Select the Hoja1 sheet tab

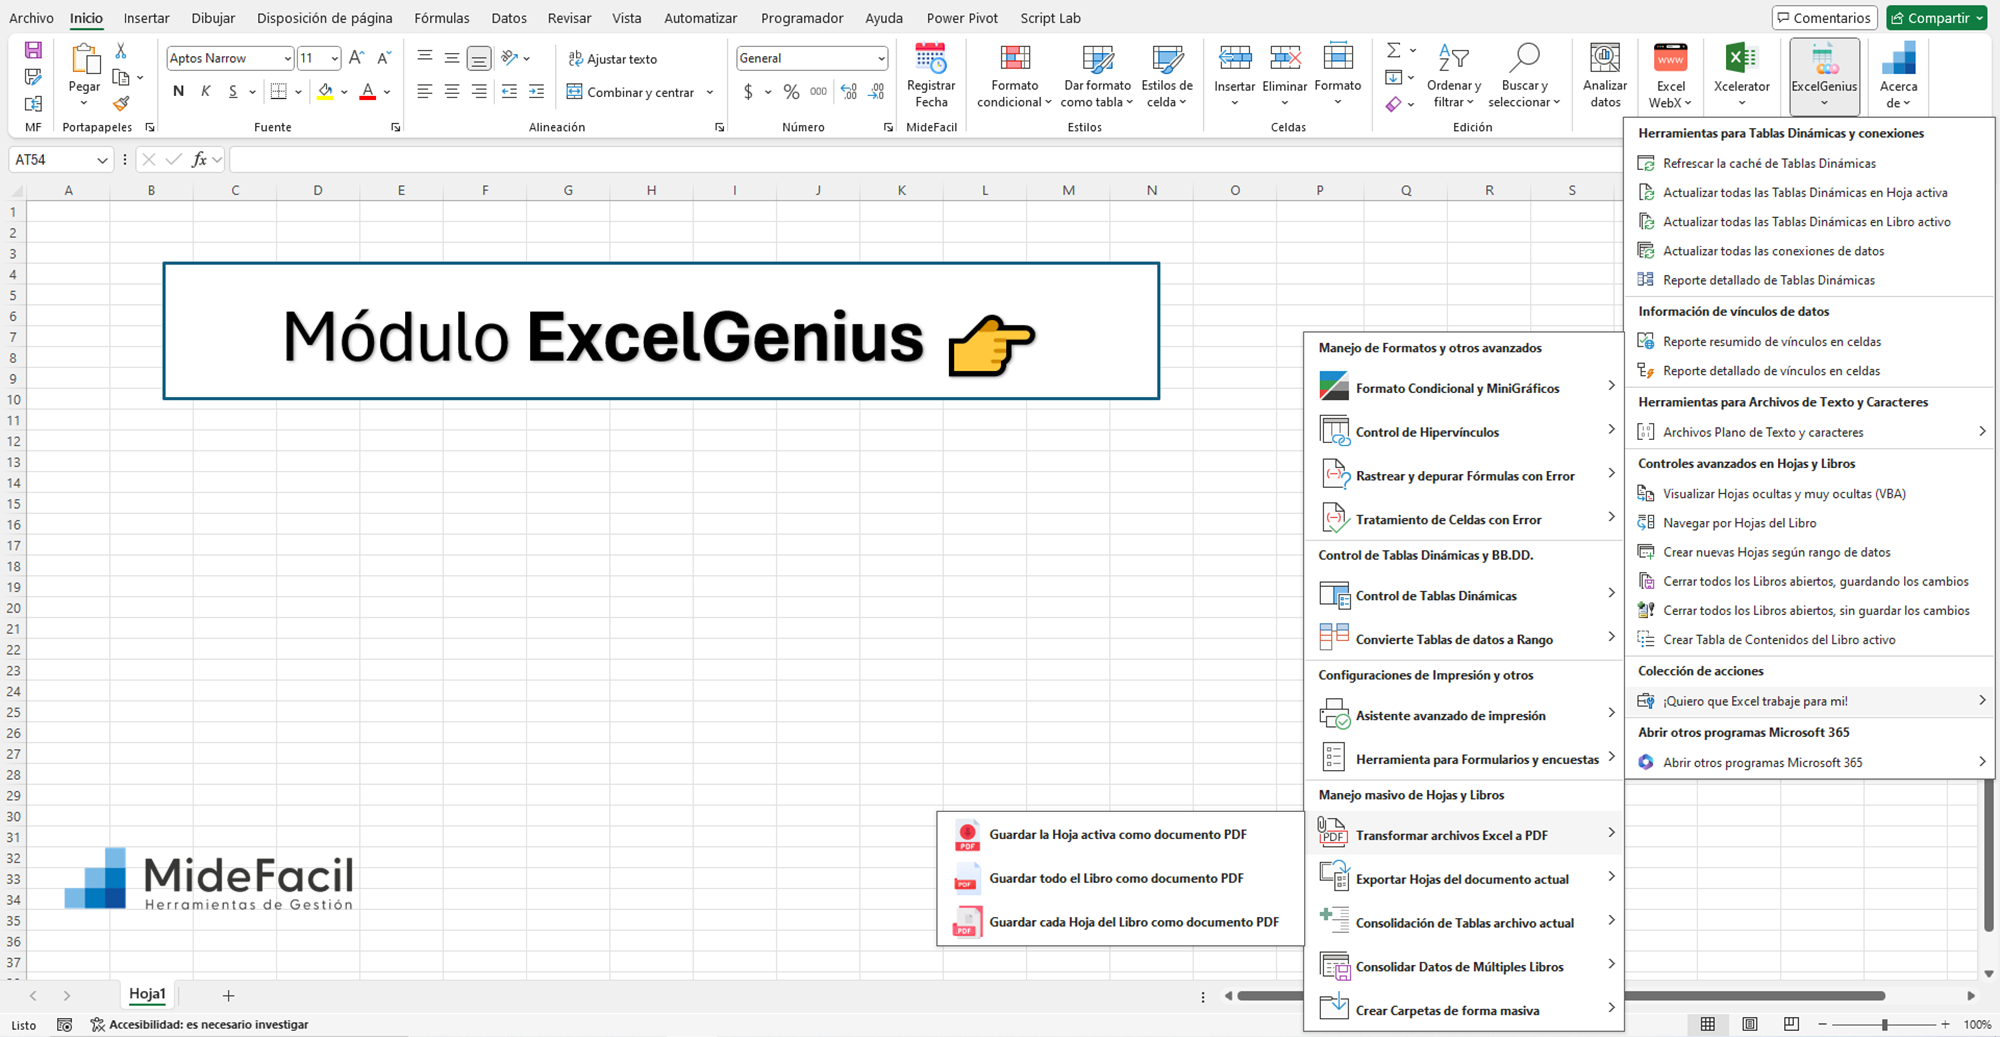click(147, 994)
